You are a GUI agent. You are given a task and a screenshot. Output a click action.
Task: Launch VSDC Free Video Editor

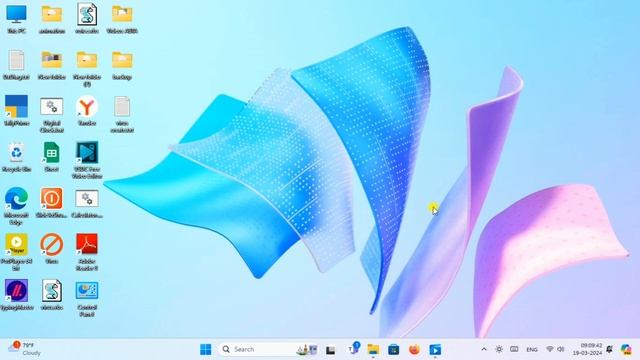(87, 160)
